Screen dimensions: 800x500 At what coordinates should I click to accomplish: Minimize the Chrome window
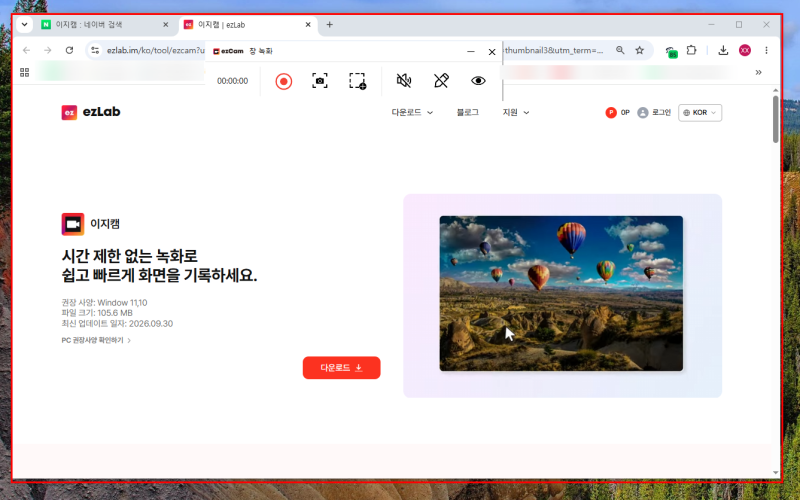(x=711, y=24)
